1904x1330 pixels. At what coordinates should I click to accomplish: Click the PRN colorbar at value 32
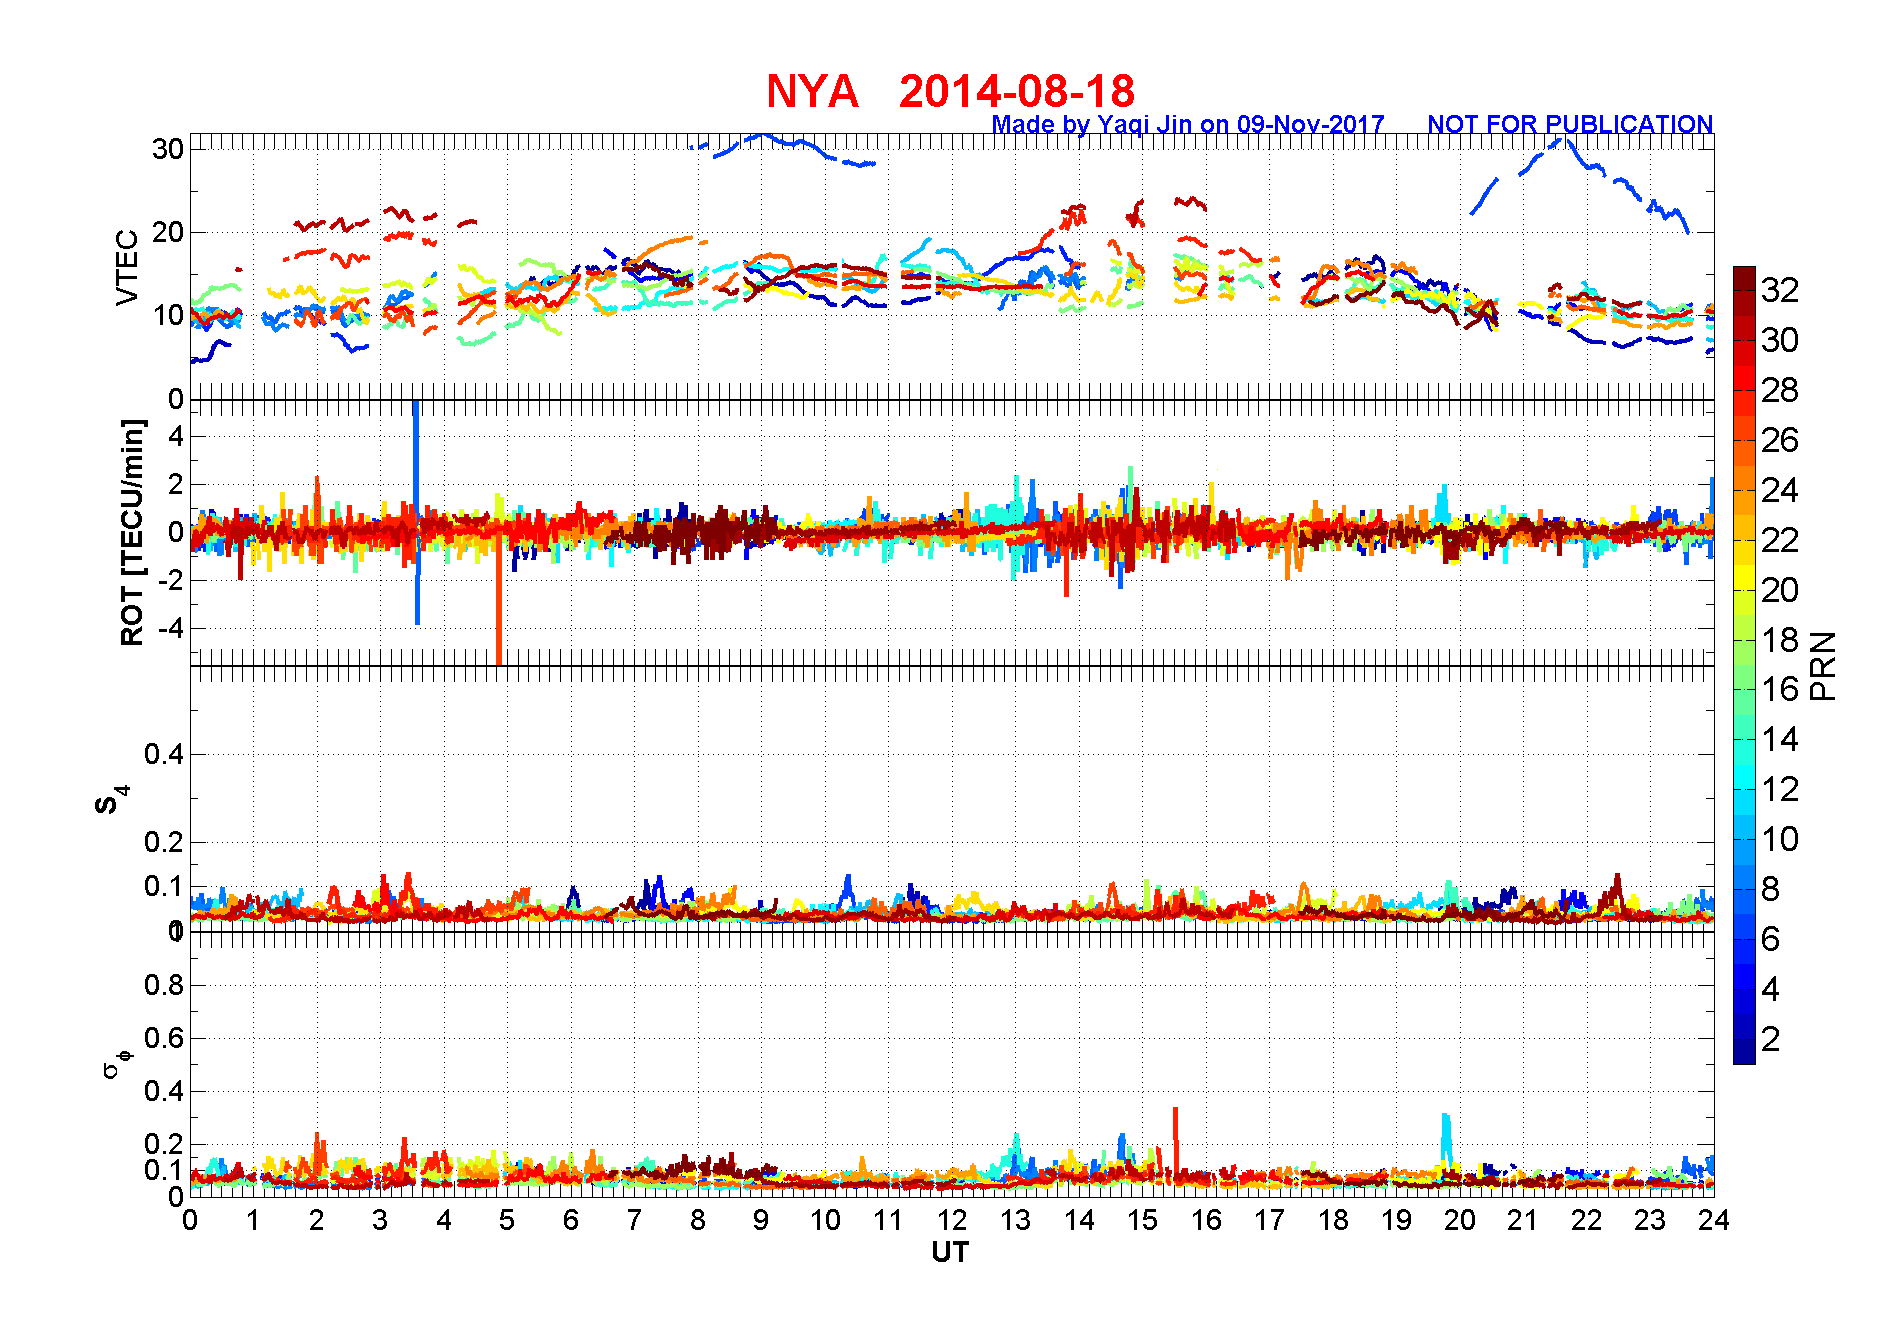(x=1744, y=290)
